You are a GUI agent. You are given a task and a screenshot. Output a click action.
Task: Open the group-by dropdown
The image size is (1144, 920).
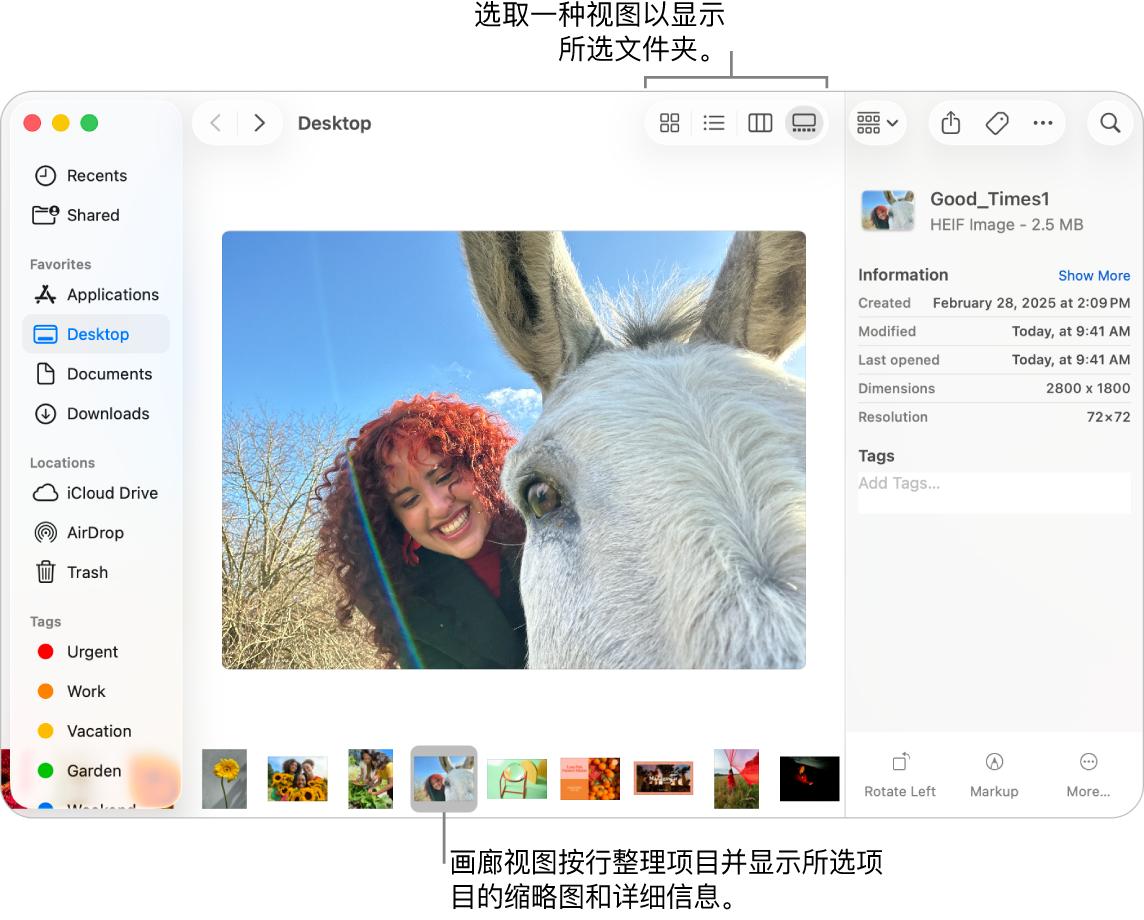pyautogui.click(x=877, y=123)
